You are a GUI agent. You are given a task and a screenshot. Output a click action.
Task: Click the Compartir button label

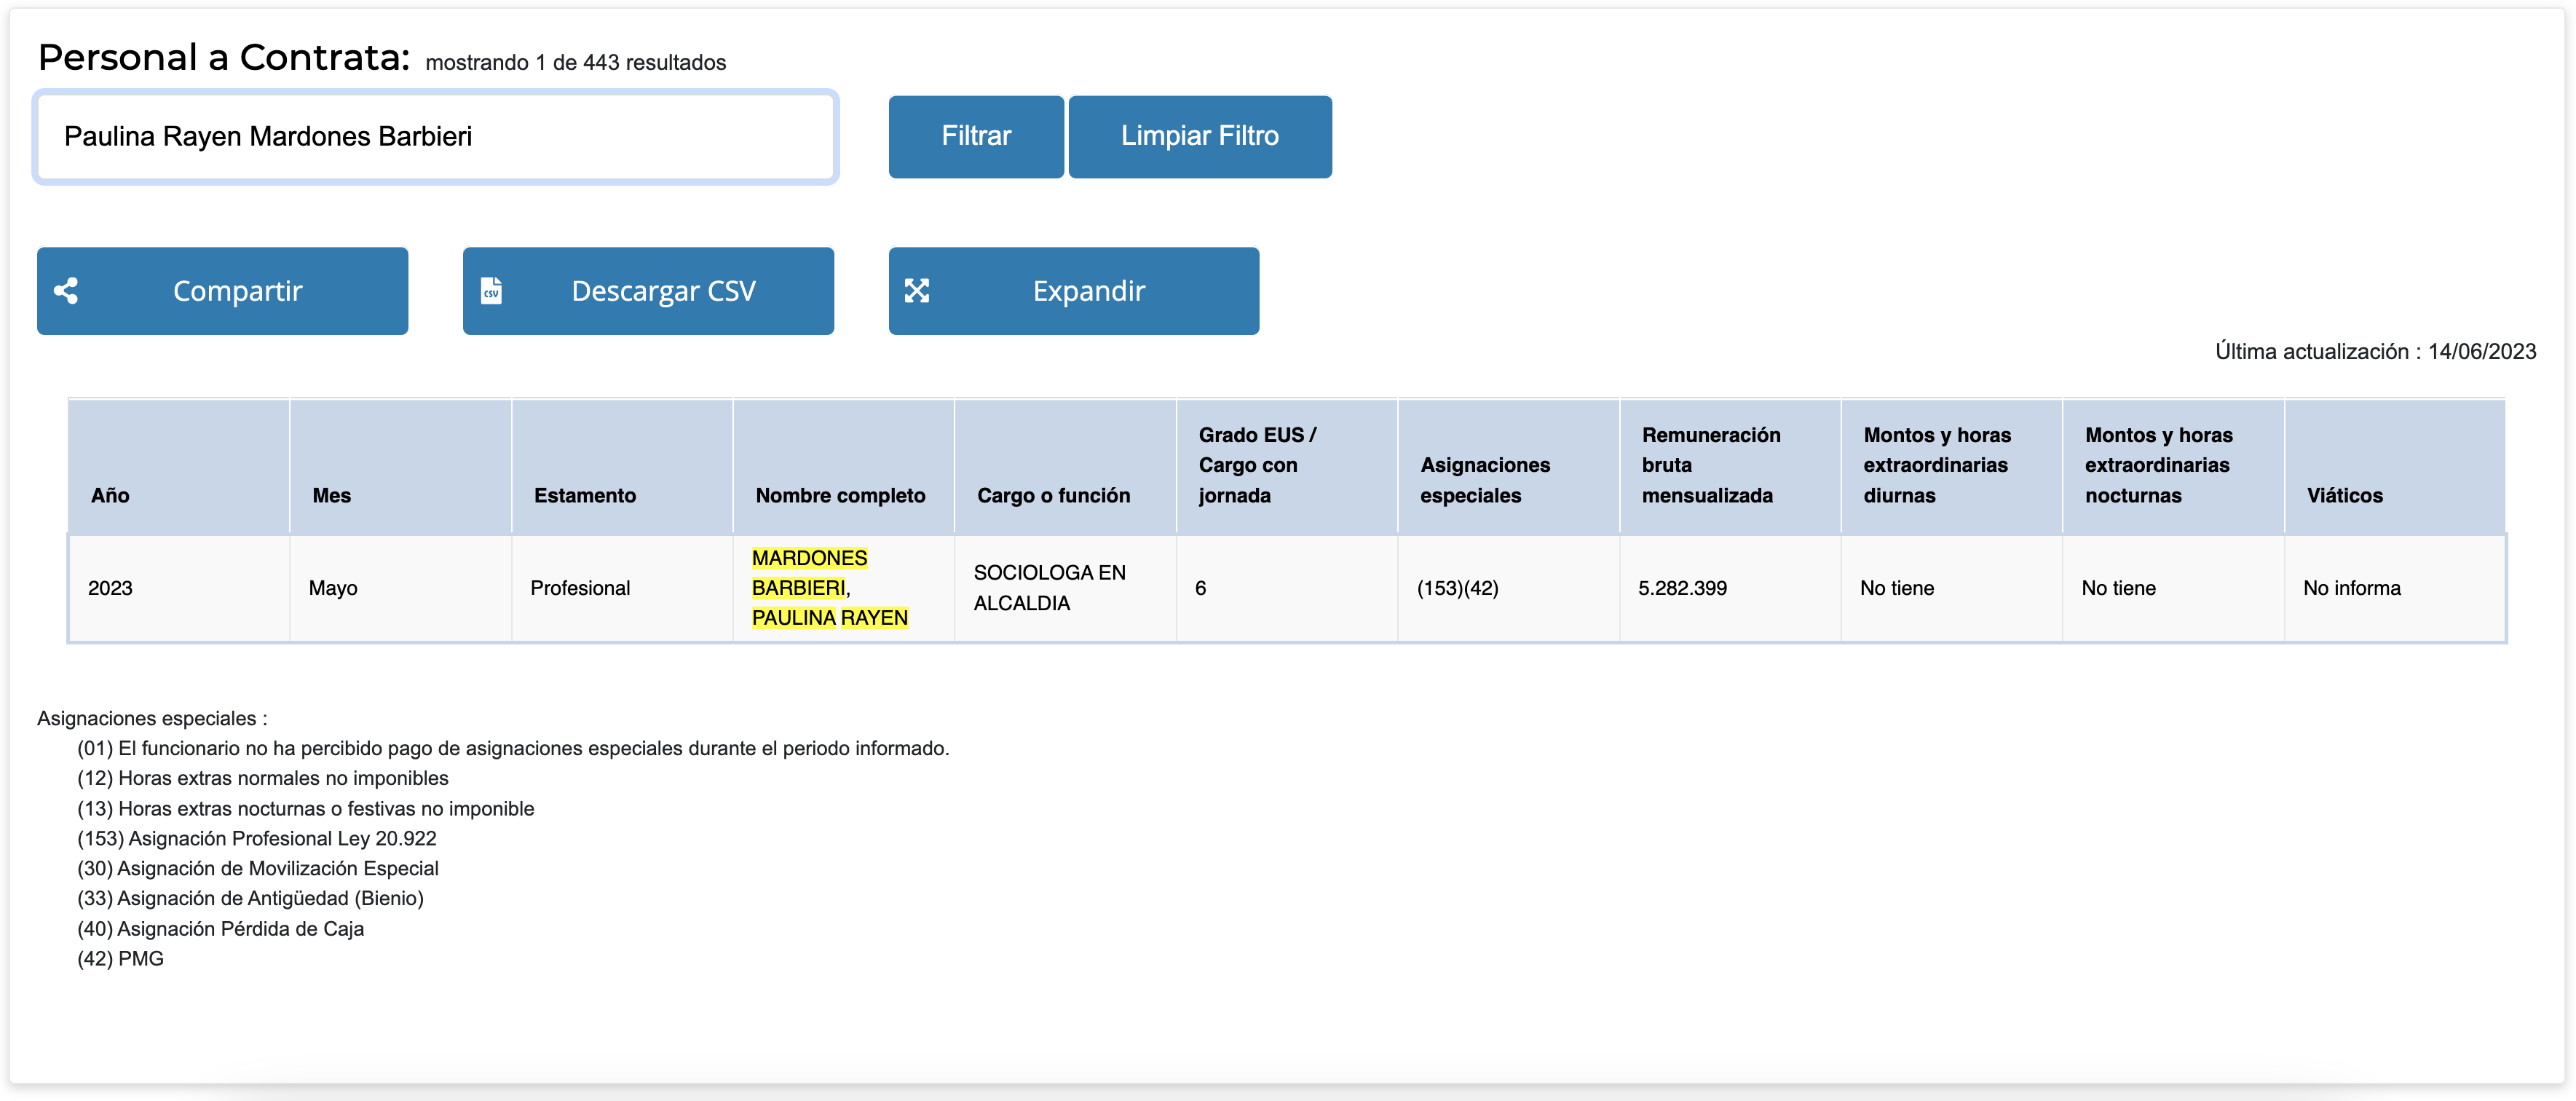[237, 291]
